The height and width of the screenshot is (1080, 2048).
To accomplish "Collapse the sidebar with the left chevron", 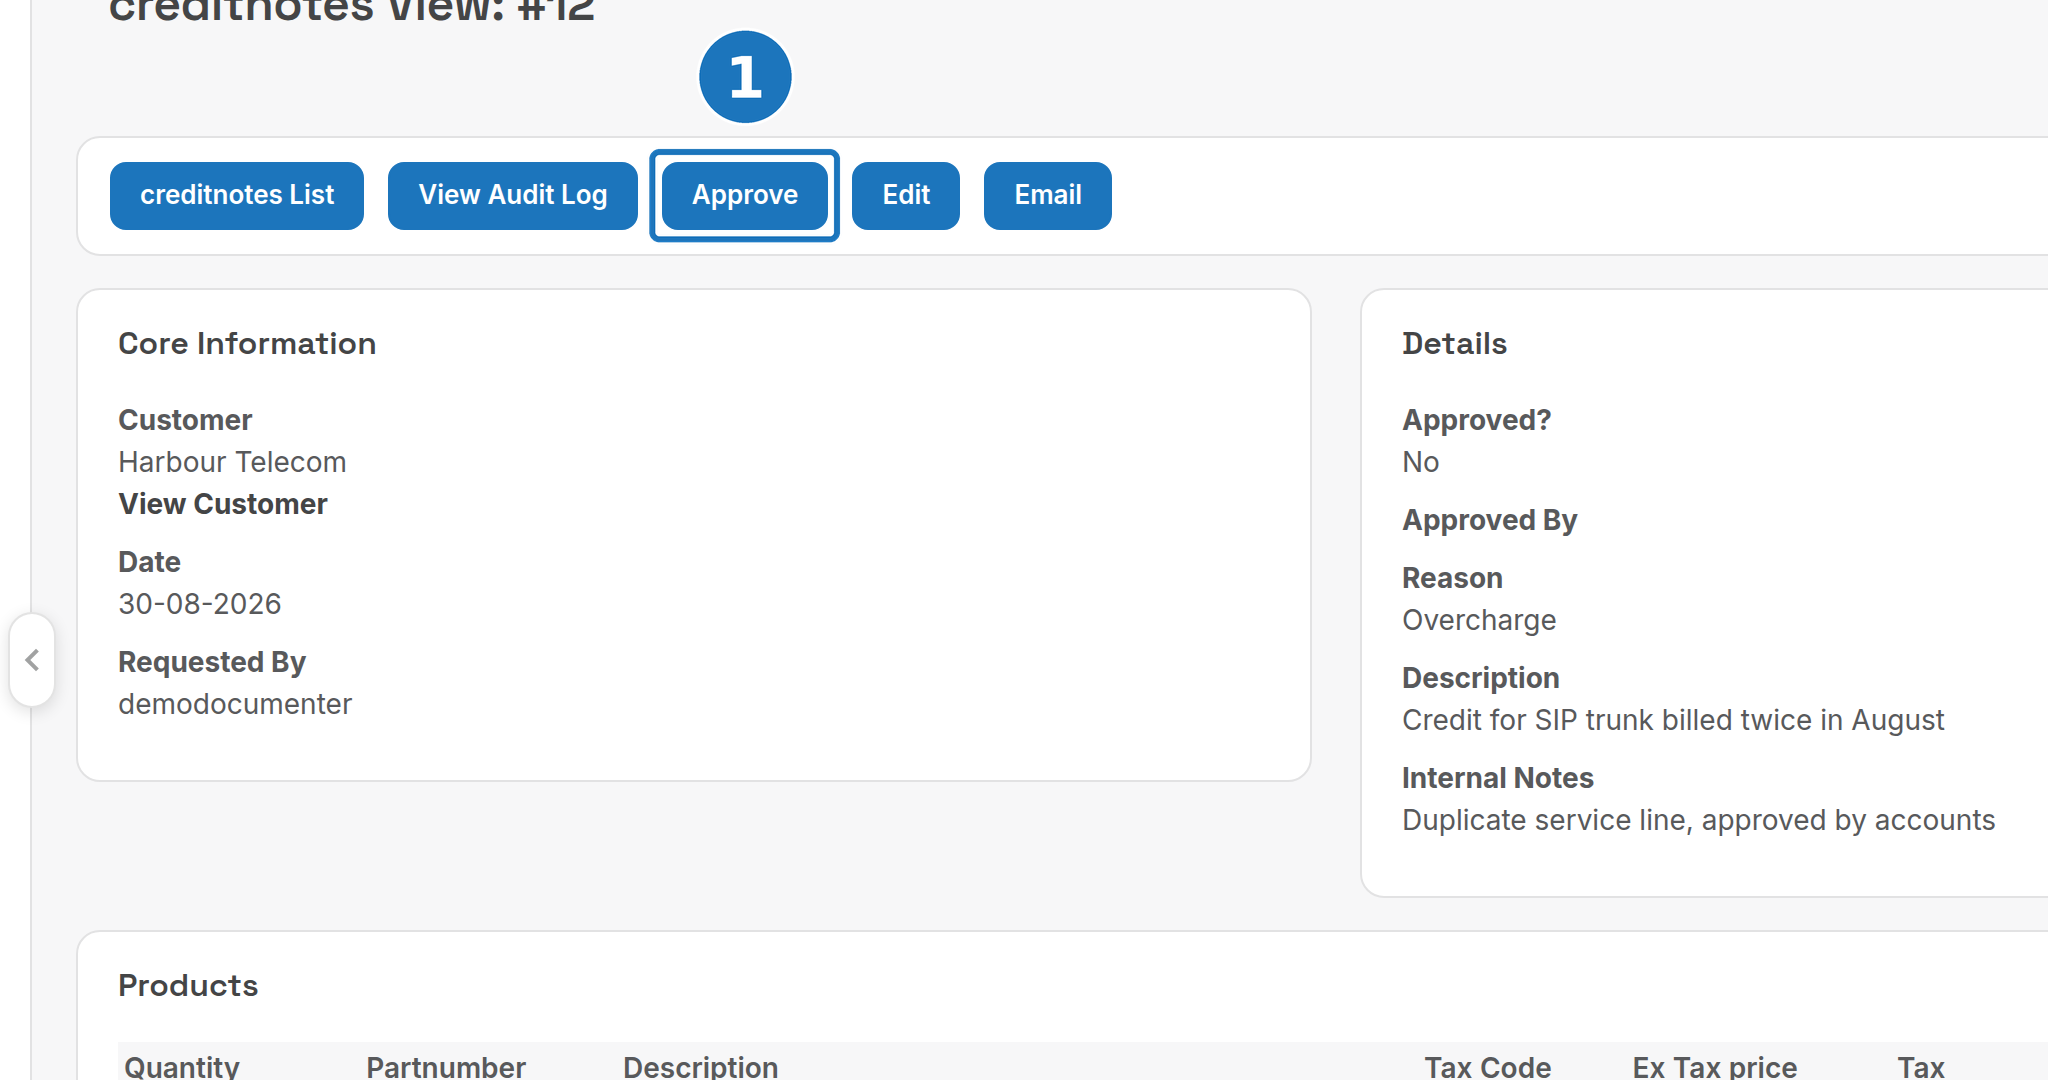I will tap(32, 660).
